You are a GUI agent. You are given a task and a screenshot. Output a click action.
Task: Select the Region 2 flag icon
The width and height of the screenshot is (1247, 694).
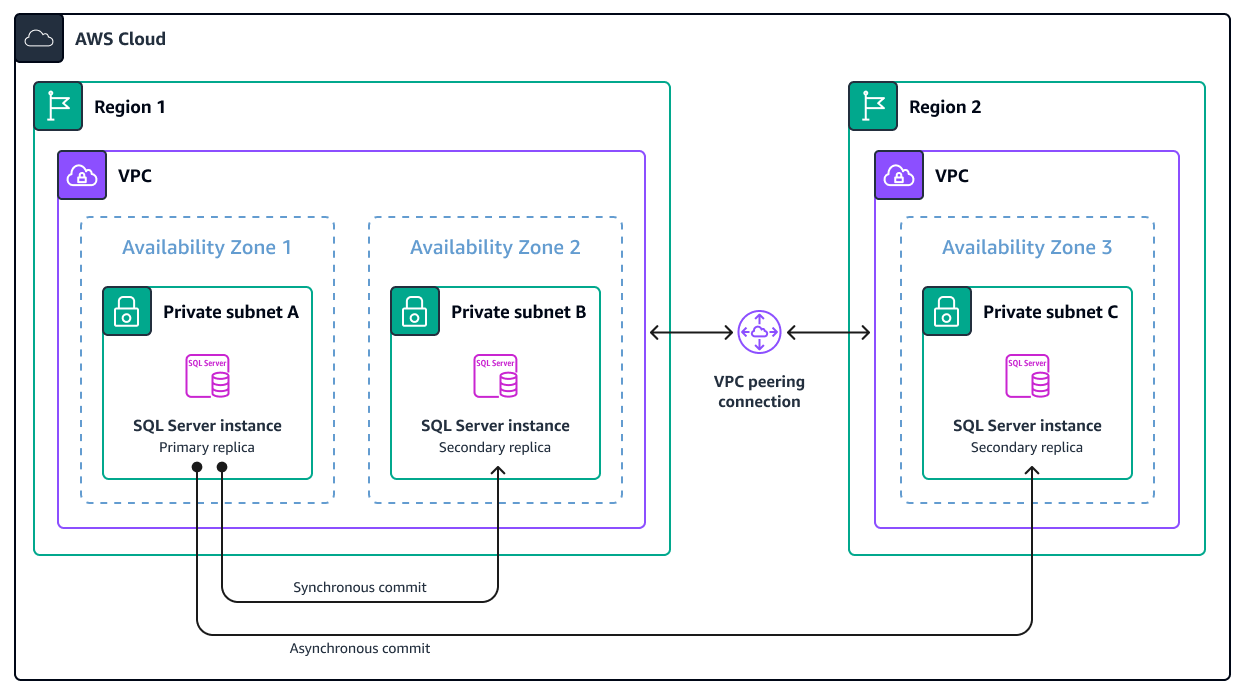click(873, 106)
